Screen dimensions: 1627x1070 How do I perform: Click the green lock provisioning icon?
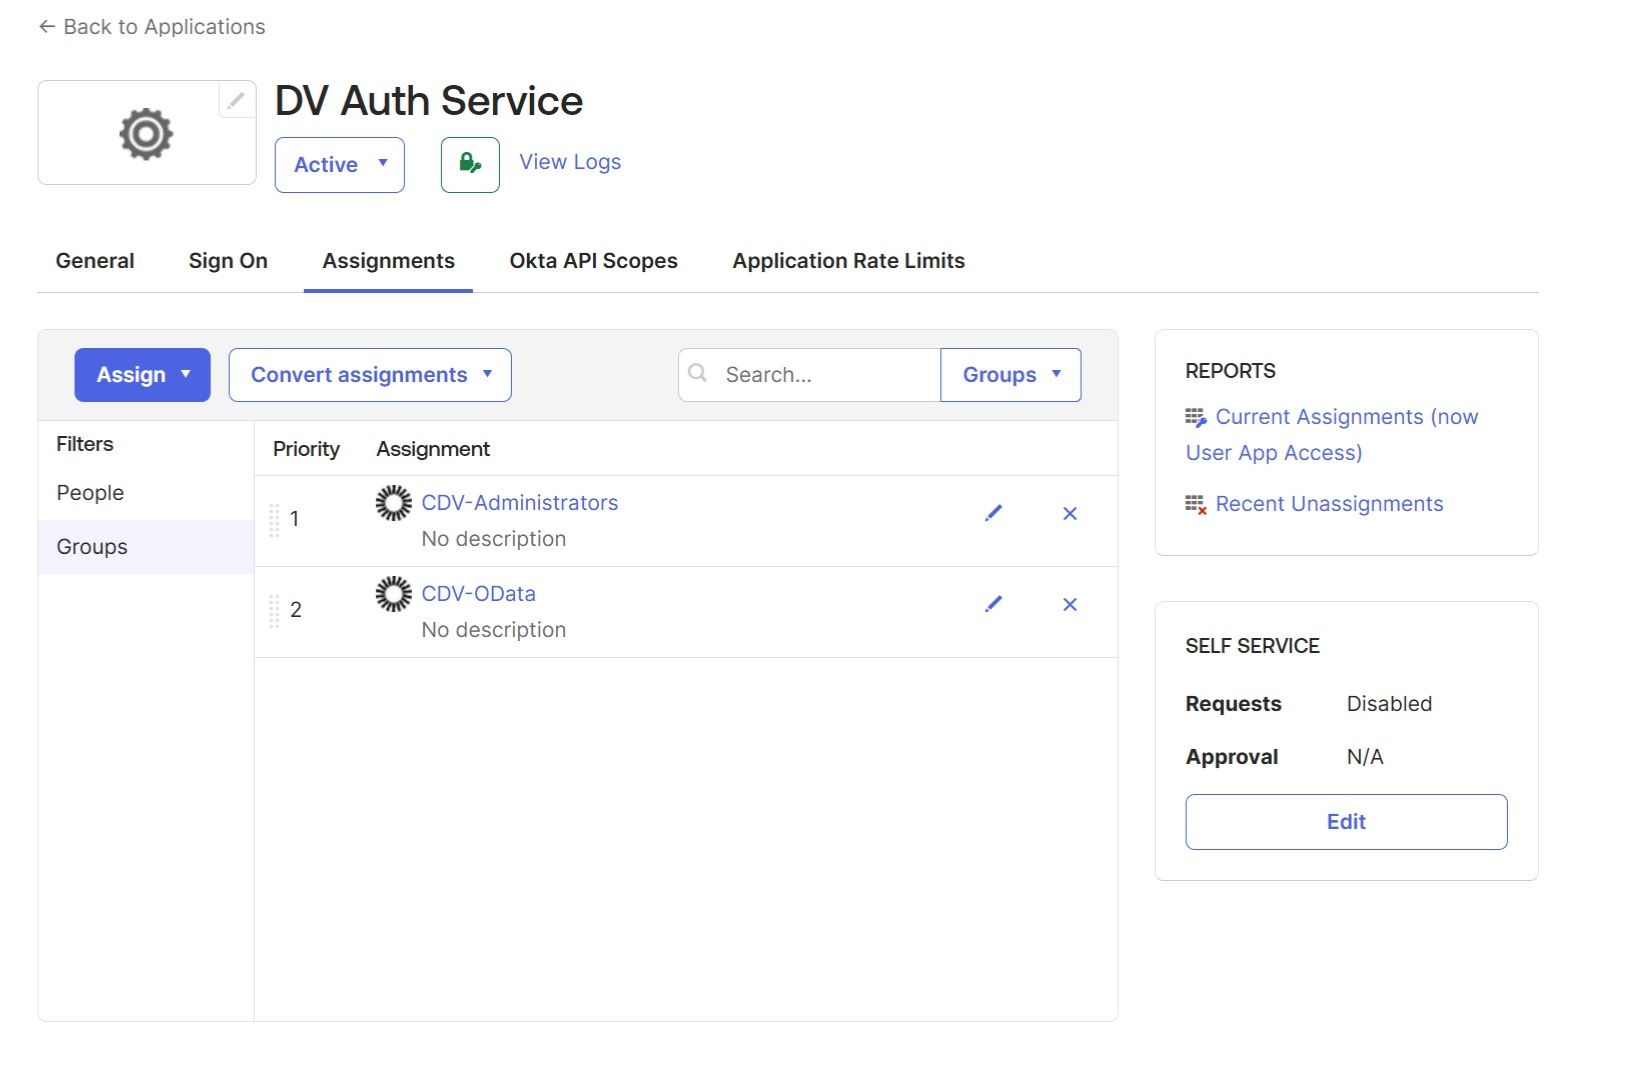pyautogui.click(x=470, y=164)
